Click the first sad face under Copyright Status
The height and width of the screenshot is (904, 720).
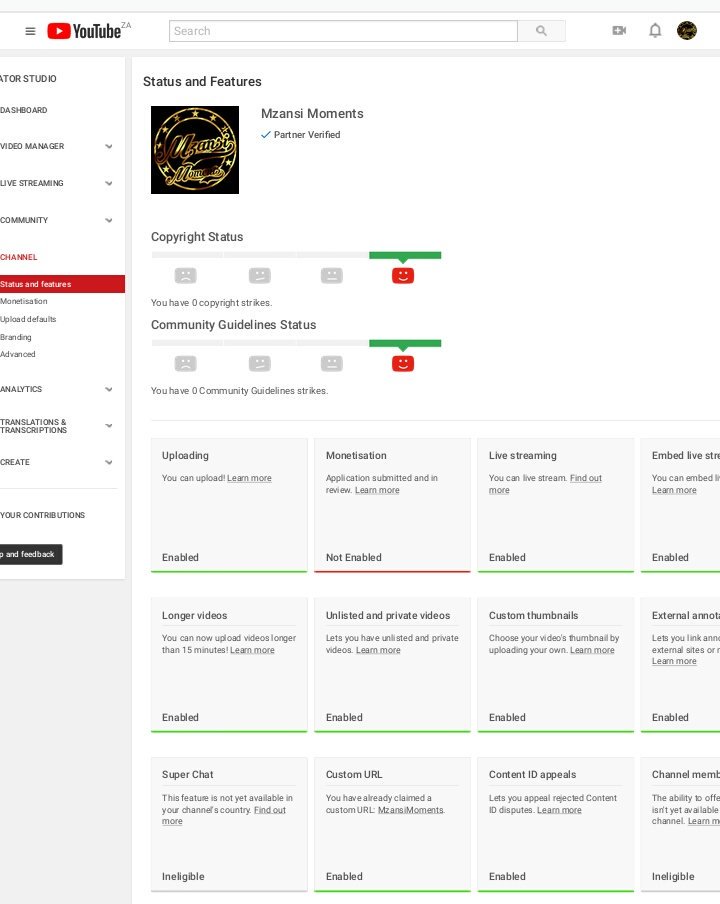coord(186,276)
